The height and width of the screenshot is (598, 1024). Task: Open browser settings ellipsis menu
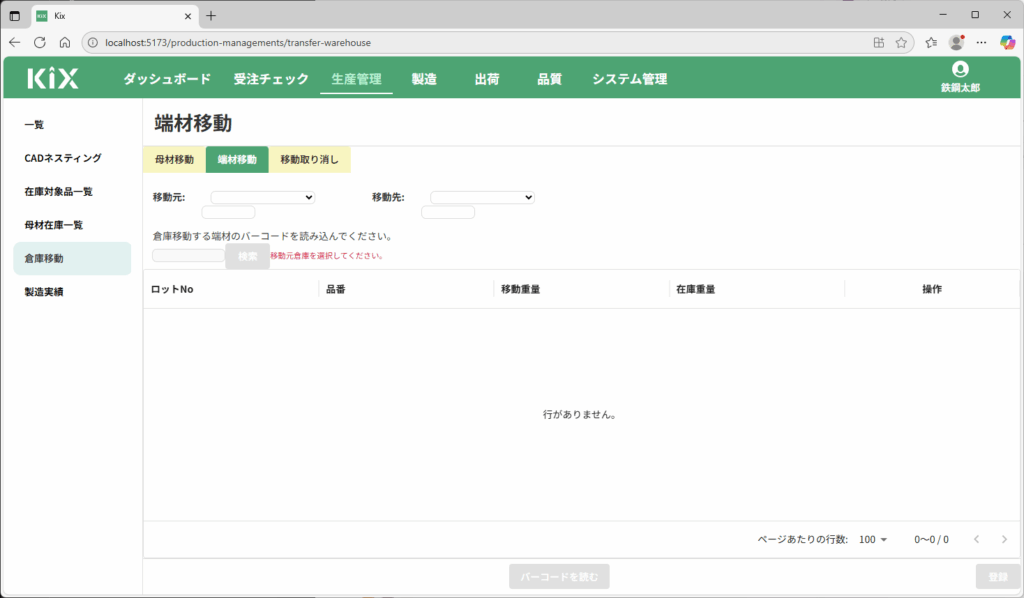coord(981,43)
